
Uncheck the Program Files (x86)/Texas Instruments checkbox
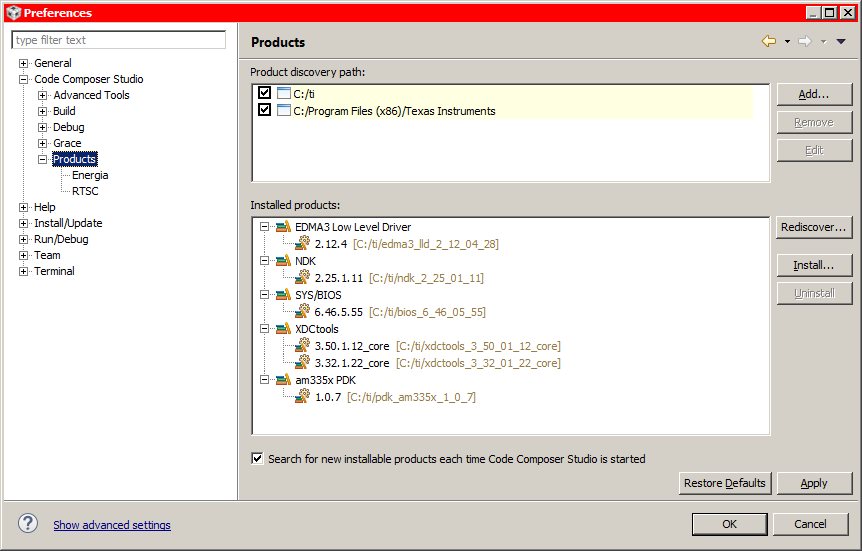[x=264, y=110]
